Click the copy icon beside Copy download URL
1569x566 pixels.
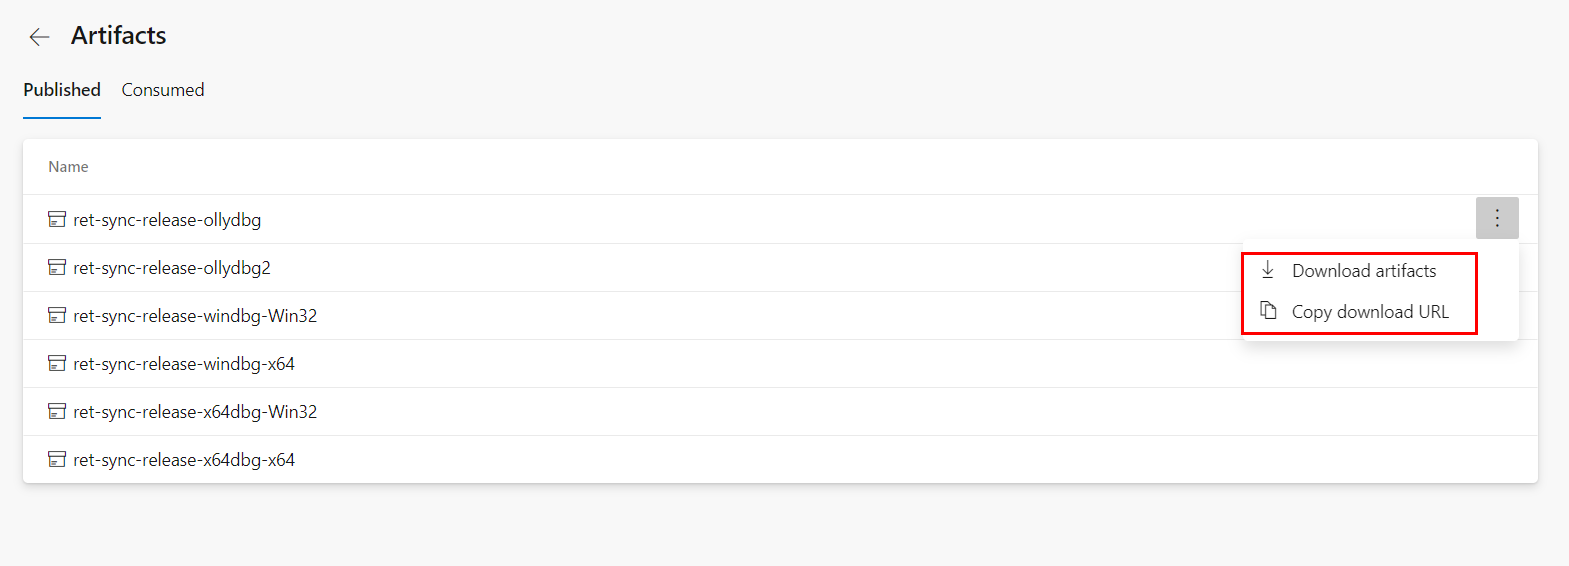[1268, 311]
